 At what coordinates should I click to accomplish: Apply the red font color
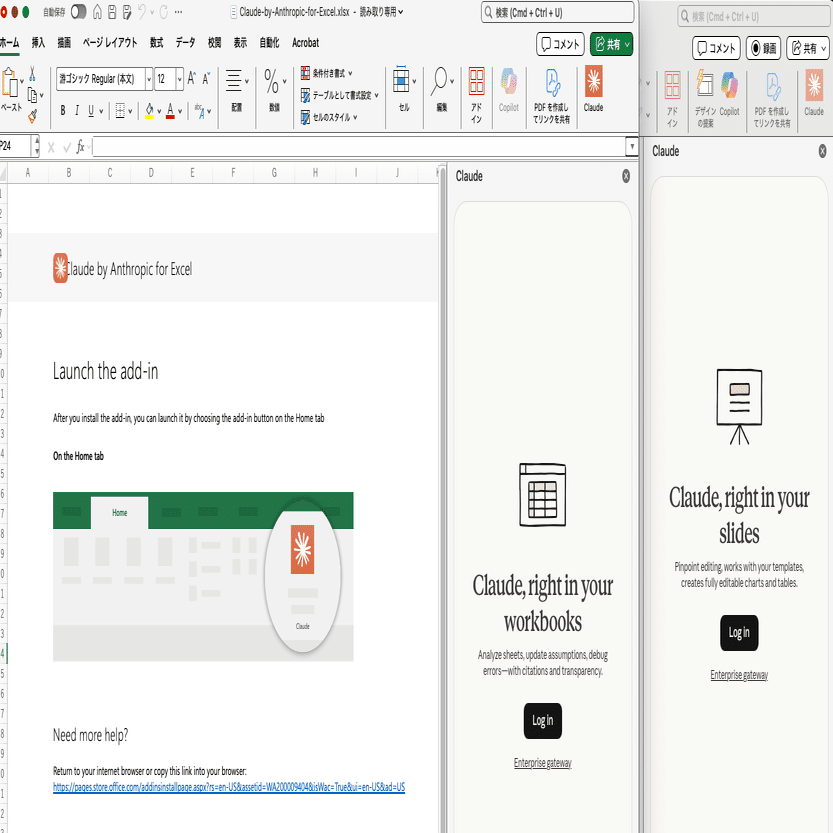click(170, 110)
